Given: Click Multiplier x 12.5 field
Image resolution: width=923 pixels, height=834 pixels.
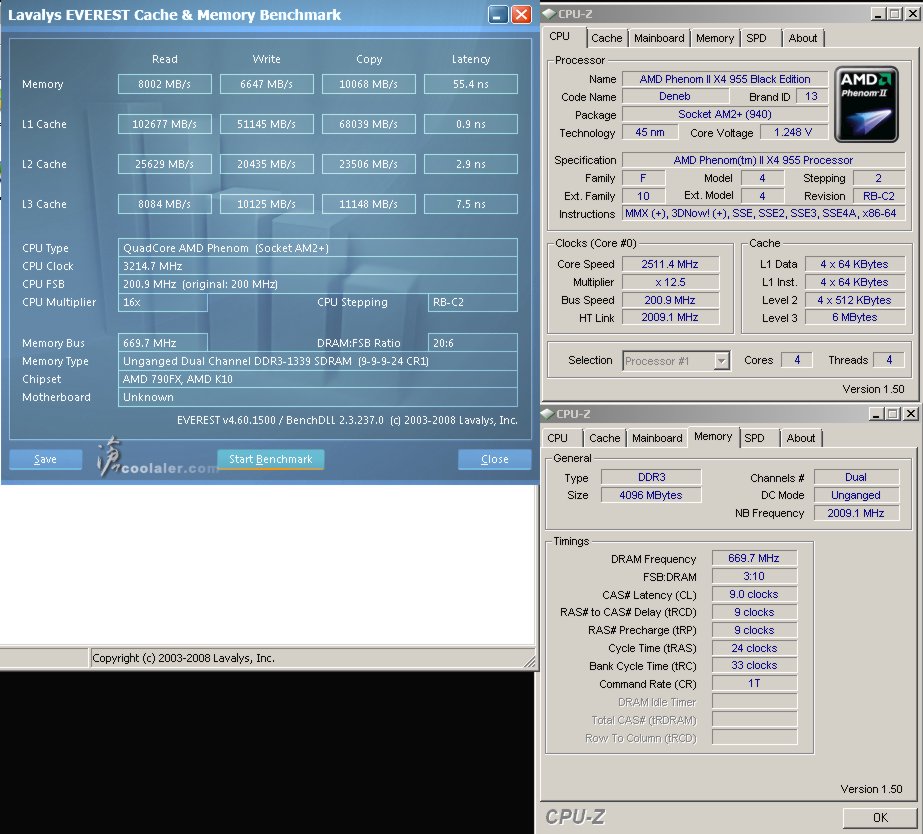Looking at the screenshot, I should (670, 282).
